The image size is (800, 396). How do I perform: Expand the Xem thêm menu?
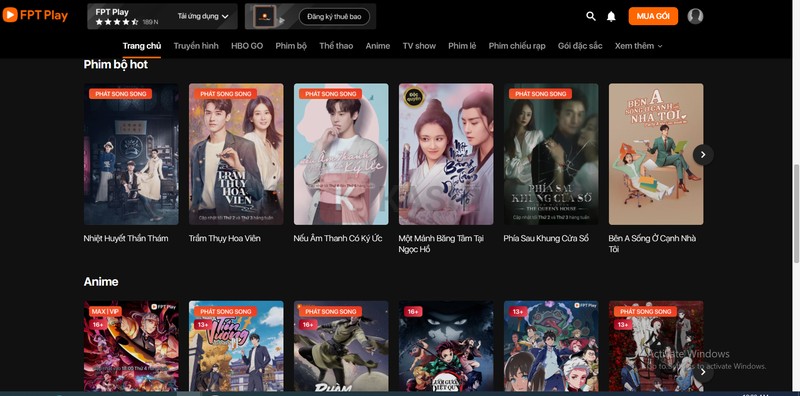click(638, 46)
